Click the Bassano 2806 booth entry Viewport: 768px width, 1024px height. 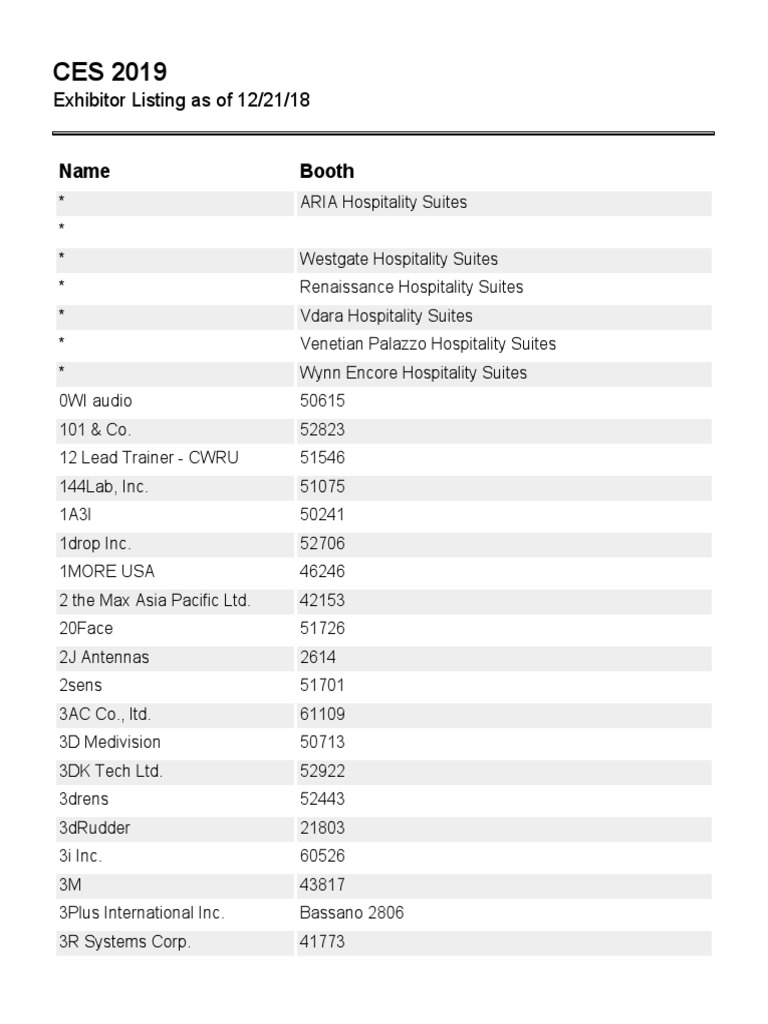tap(351, 913)
